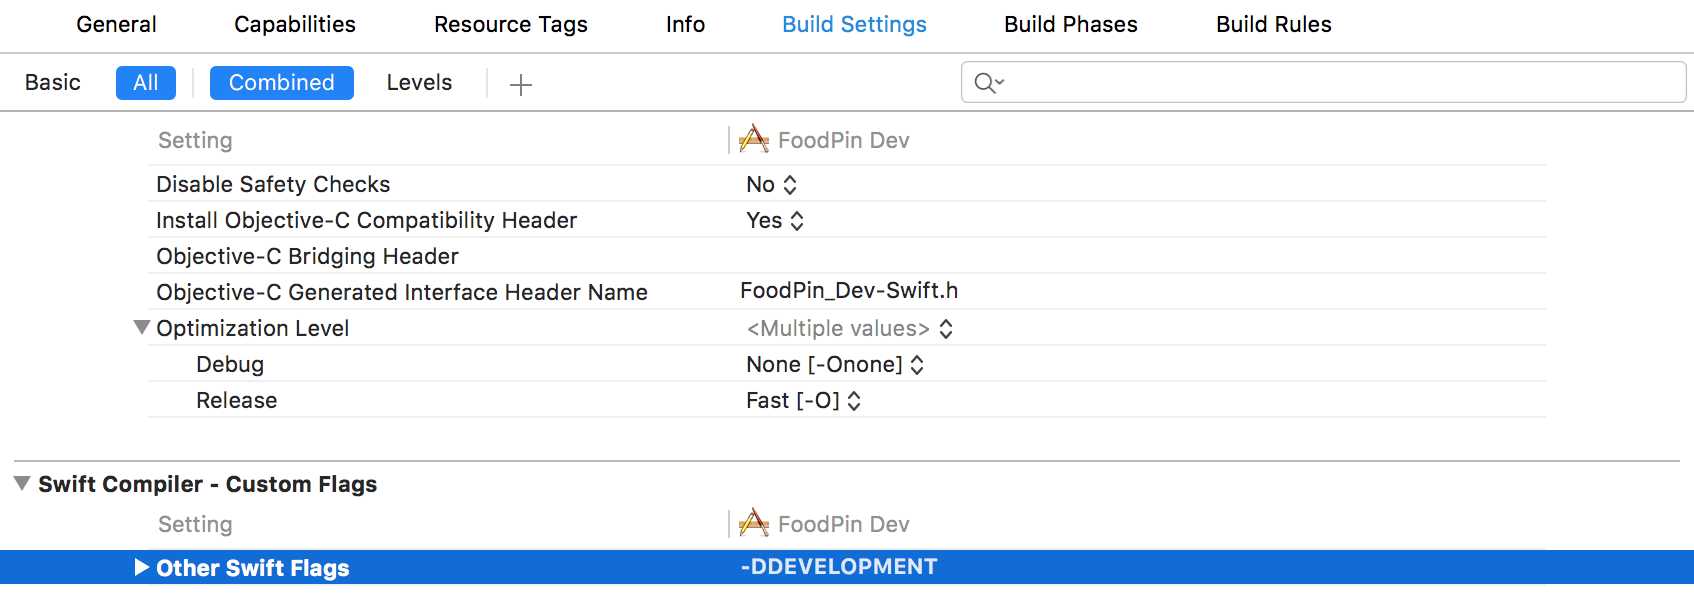Click FoodPin Dev label under Custom Flags
The height and width of the screenshot is (616, 1694).
point(844,524)
